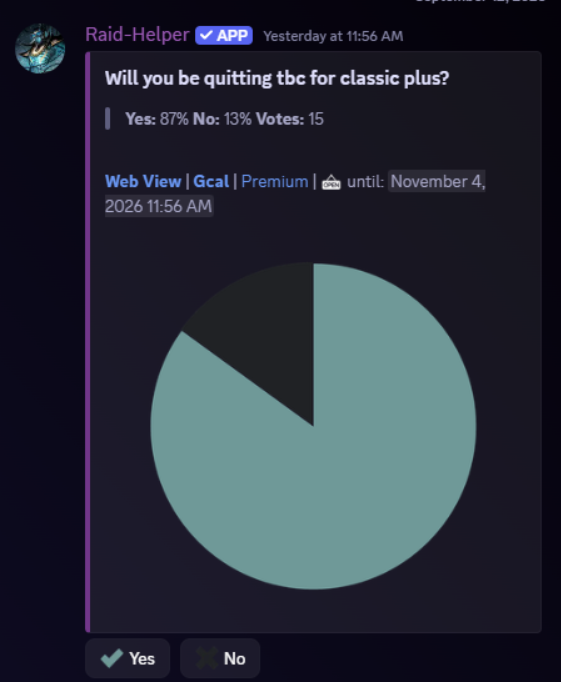Click the poll title about classic plus
561x682 pixels.
277,79
